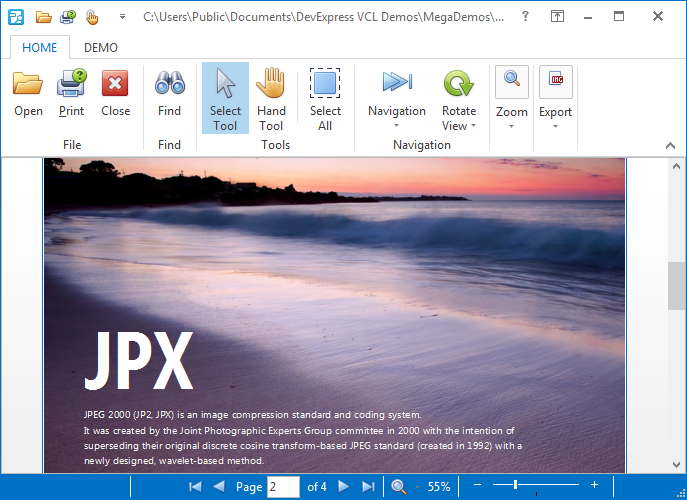Viewport: 687px width, 500px height.
Task: Go to the next page in status bar
Action: (x=344, y=487)
